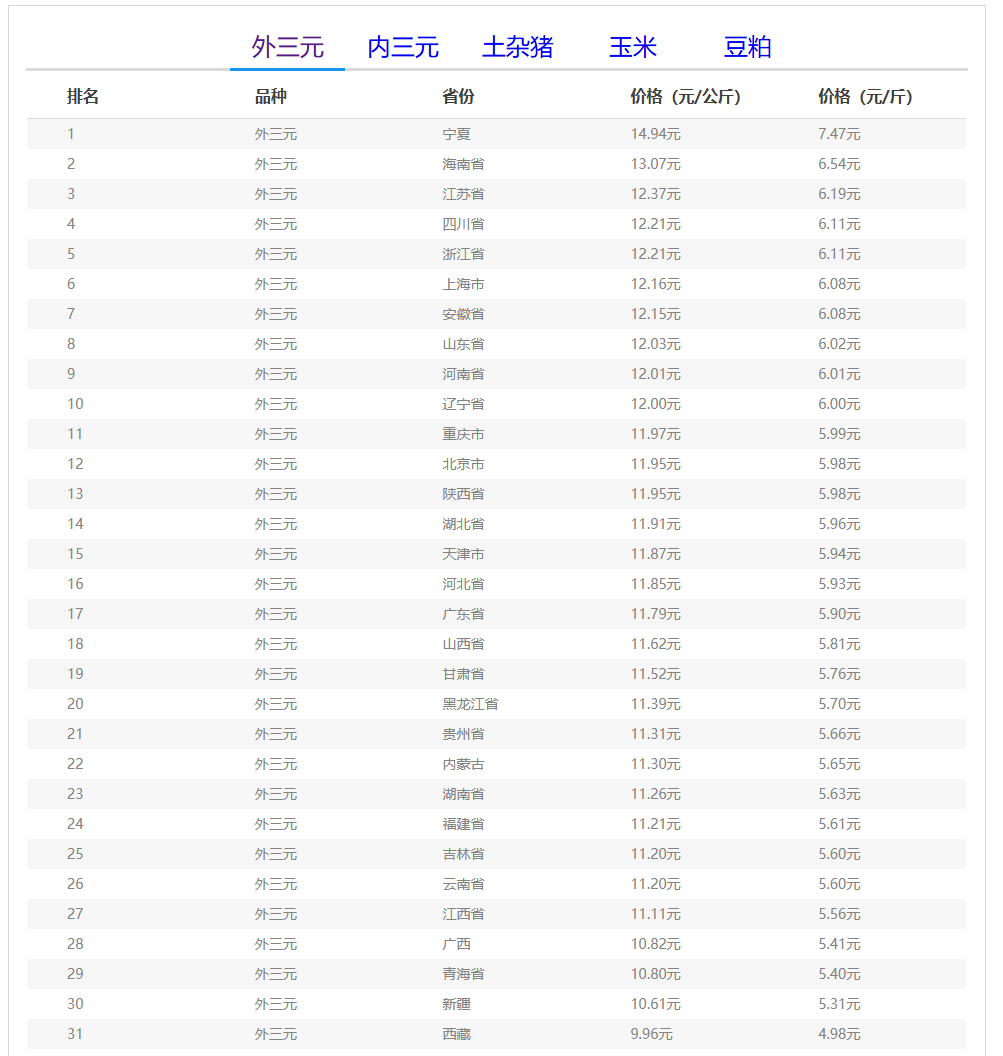This screenshot has height=1056, width=1003.
Task: Select the 上海市 province cell
Action: click(x=463, y=284)
